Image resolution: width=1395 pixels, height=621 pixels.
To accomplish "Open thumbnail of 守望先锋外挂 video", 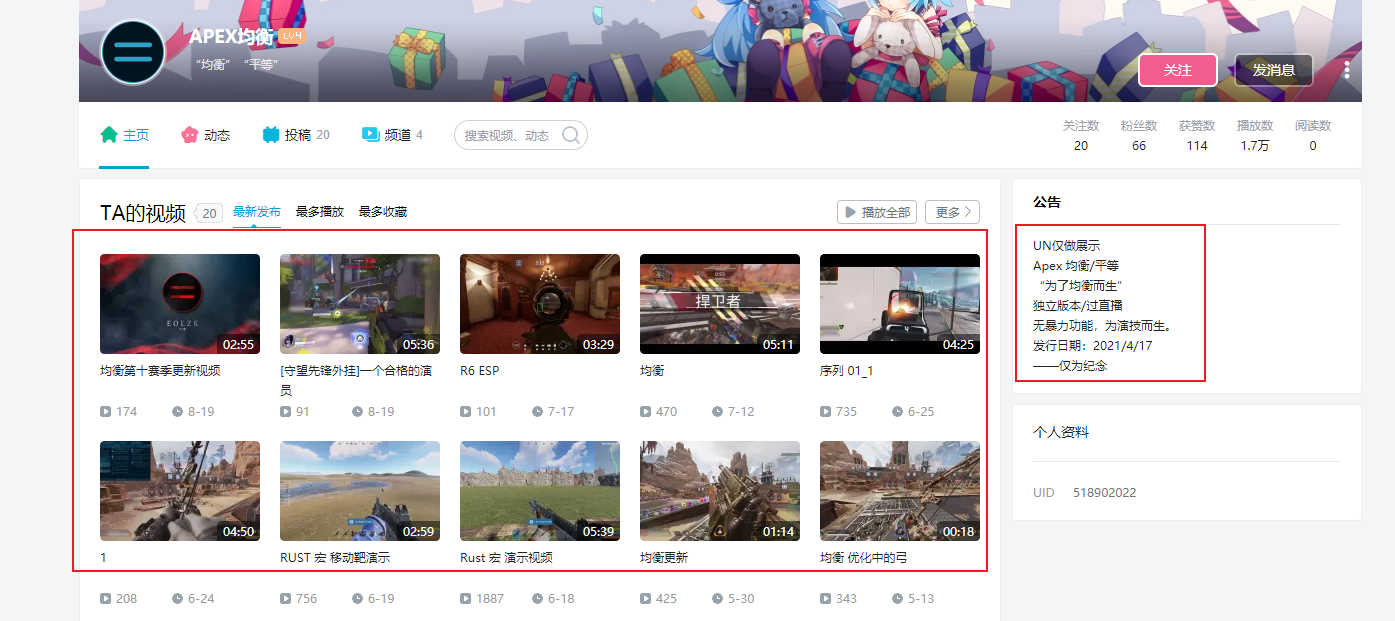I will [360, 304].
